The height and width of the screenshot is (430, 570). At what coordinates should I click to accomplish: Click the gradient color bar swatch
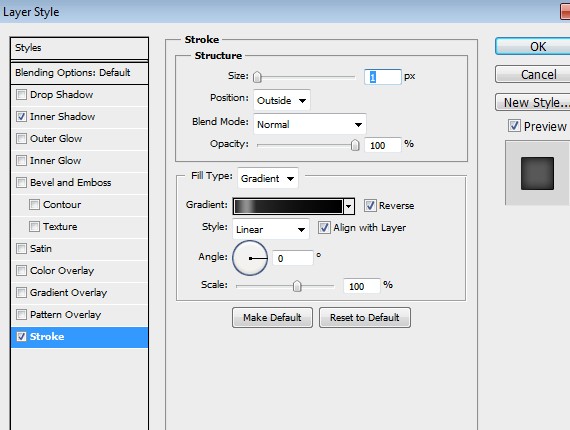pos(289,206)
